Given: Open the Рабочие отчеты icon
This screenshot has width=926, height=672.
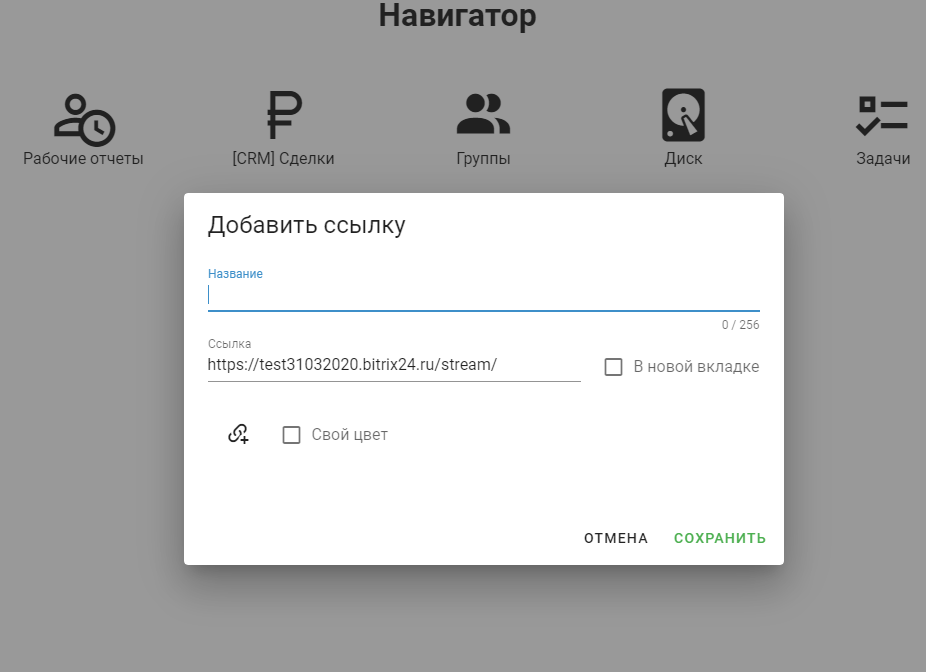Looking at the screenshot, I should 84,120.
